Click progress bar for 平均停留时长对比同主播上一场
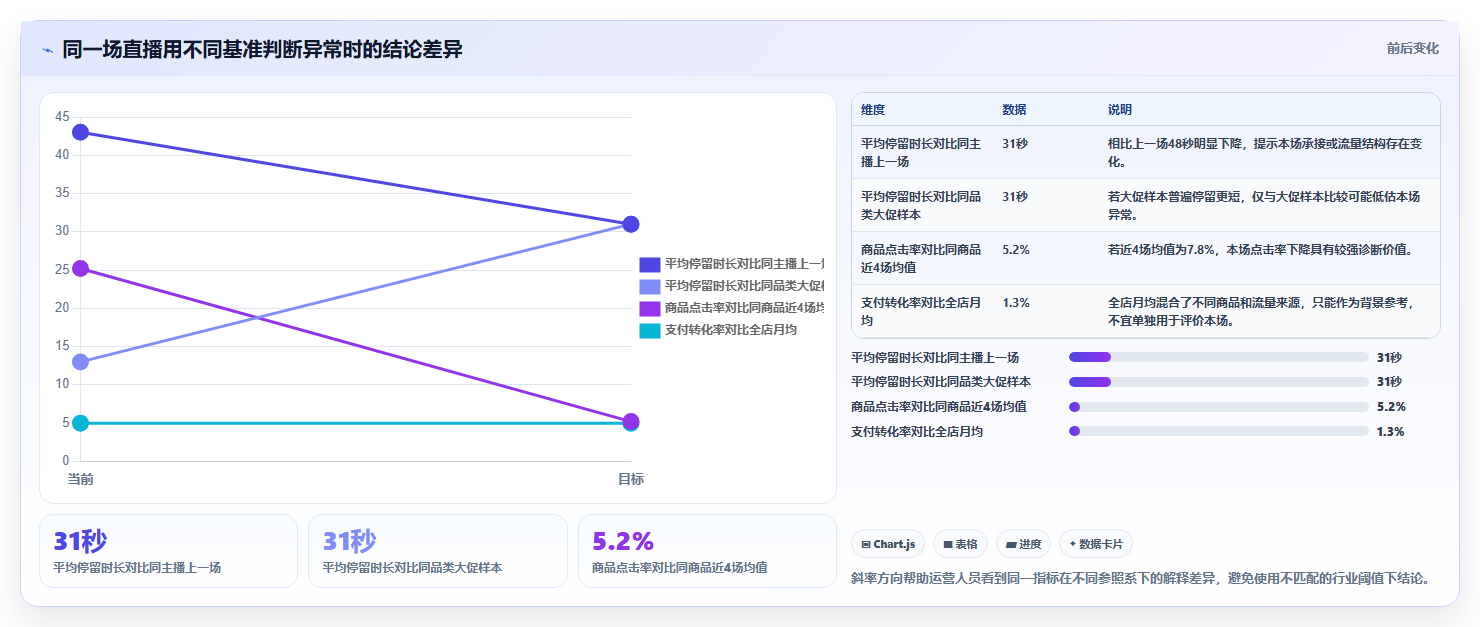1480x627 pixels. (1218, 357)
